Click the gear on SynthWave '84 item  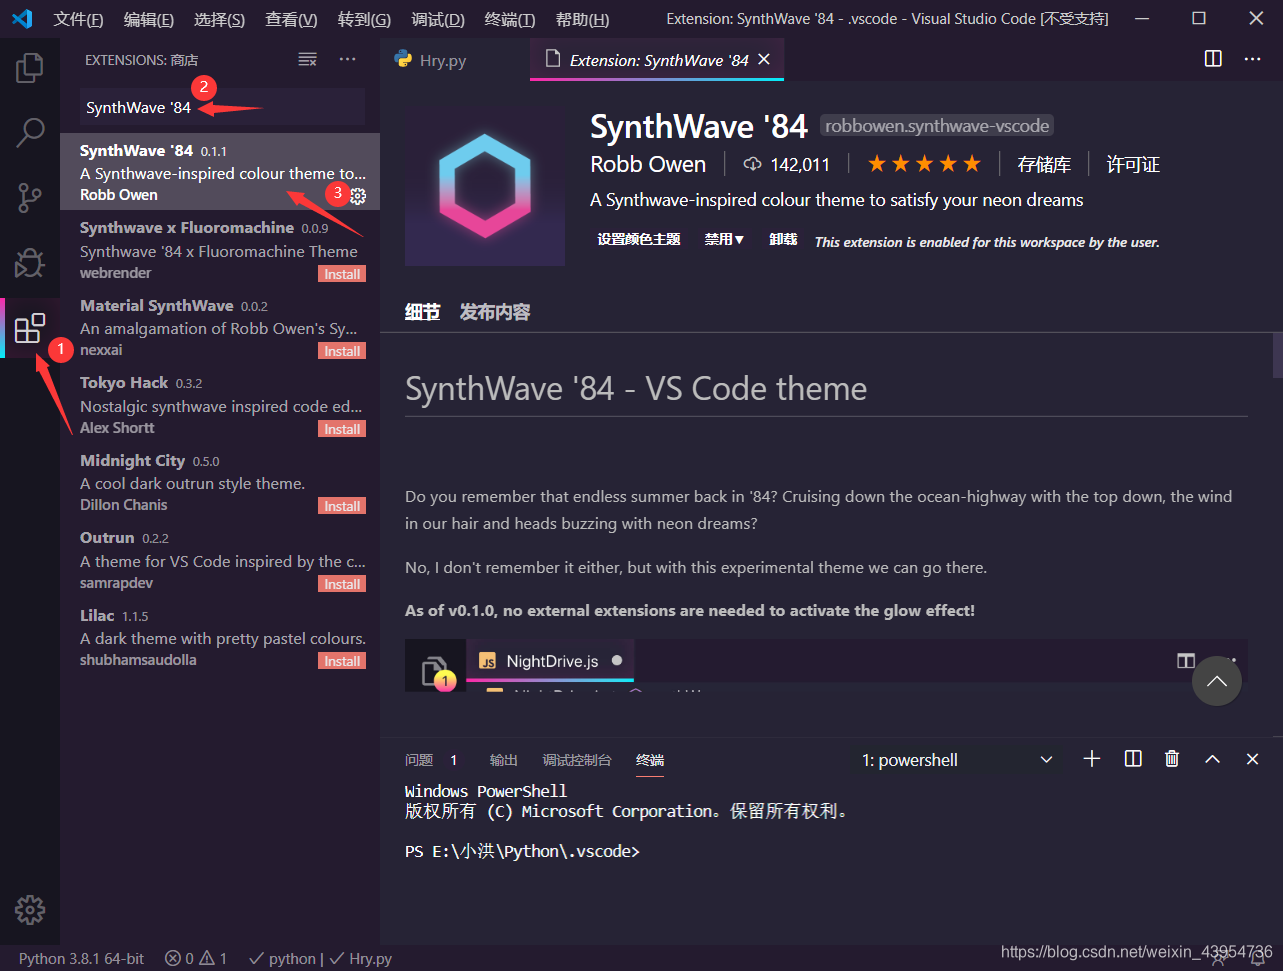coord(358,196)
